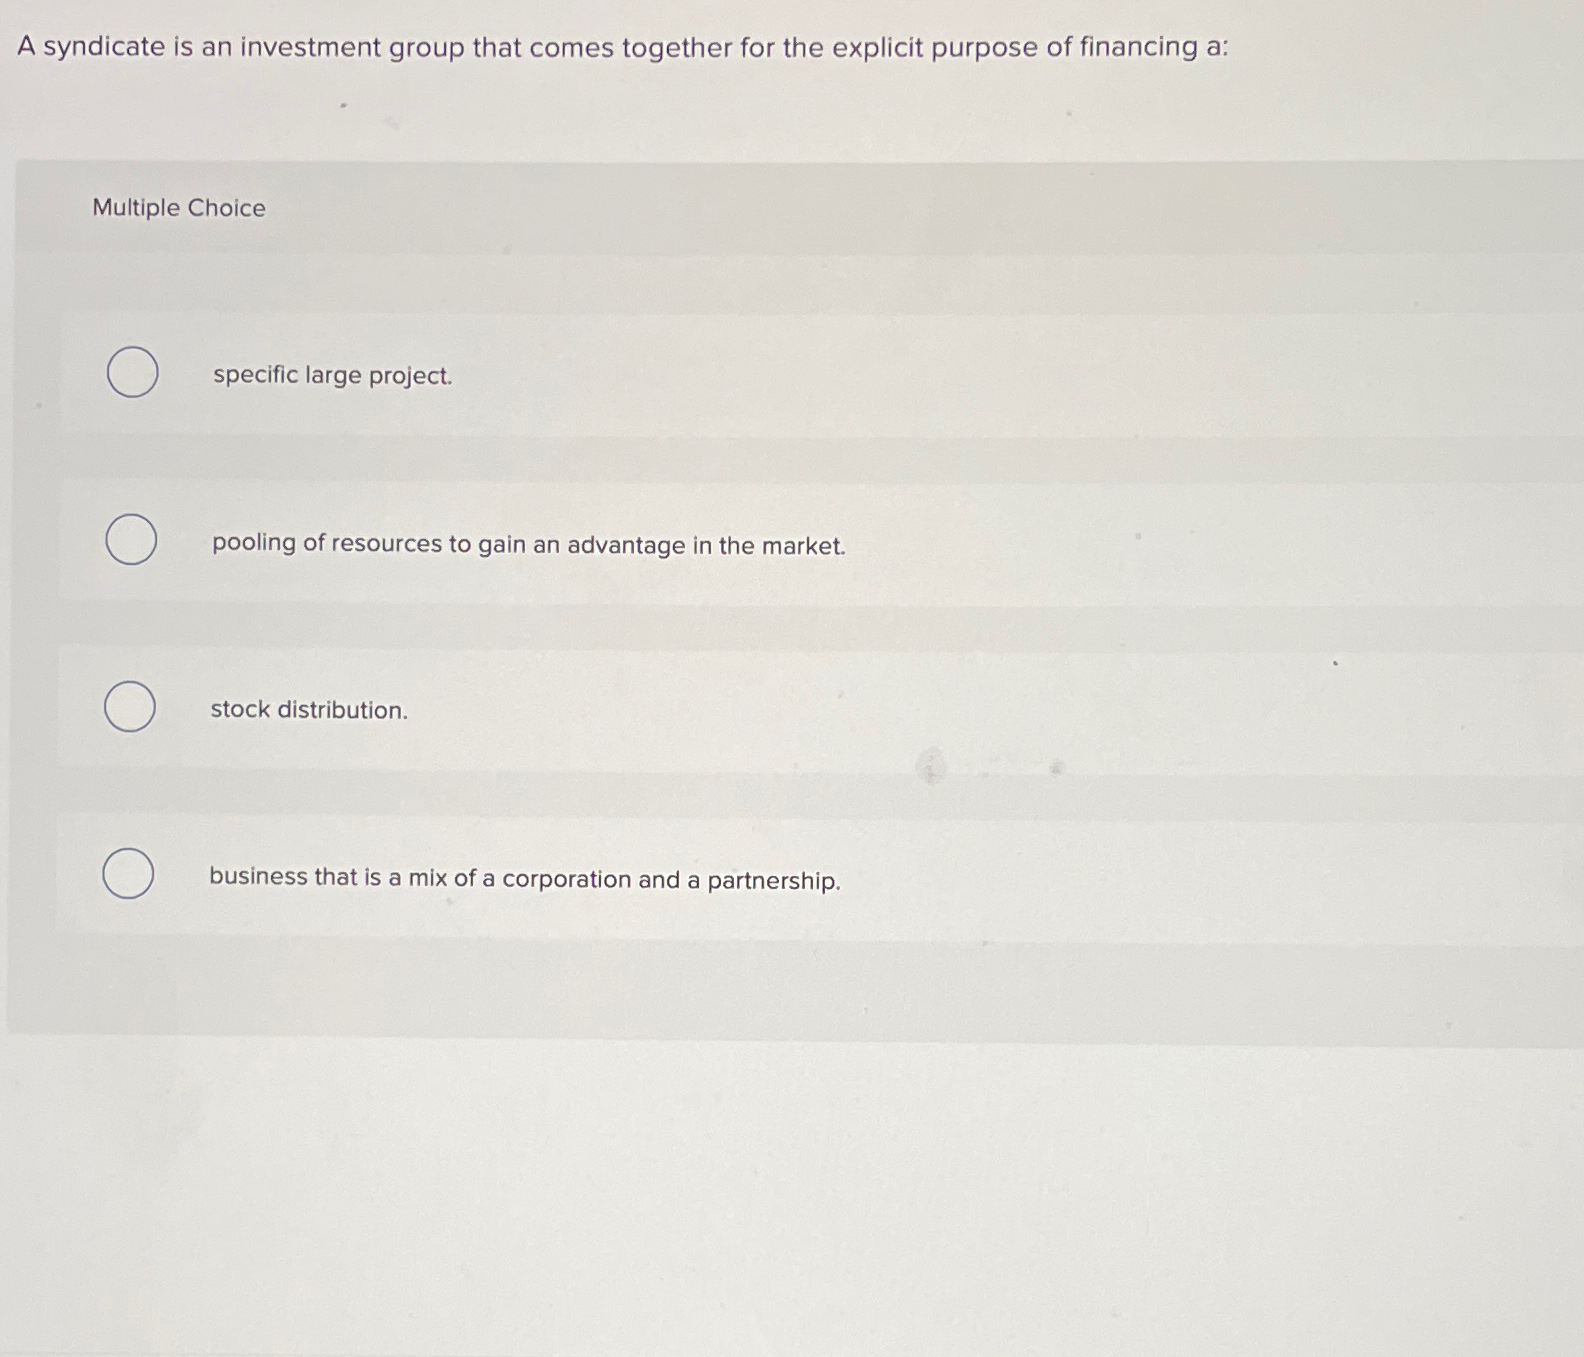Choose the "pooling of resources" radio button
Viewport: 1584px width, 1357px height.
[x=131, y=540]
